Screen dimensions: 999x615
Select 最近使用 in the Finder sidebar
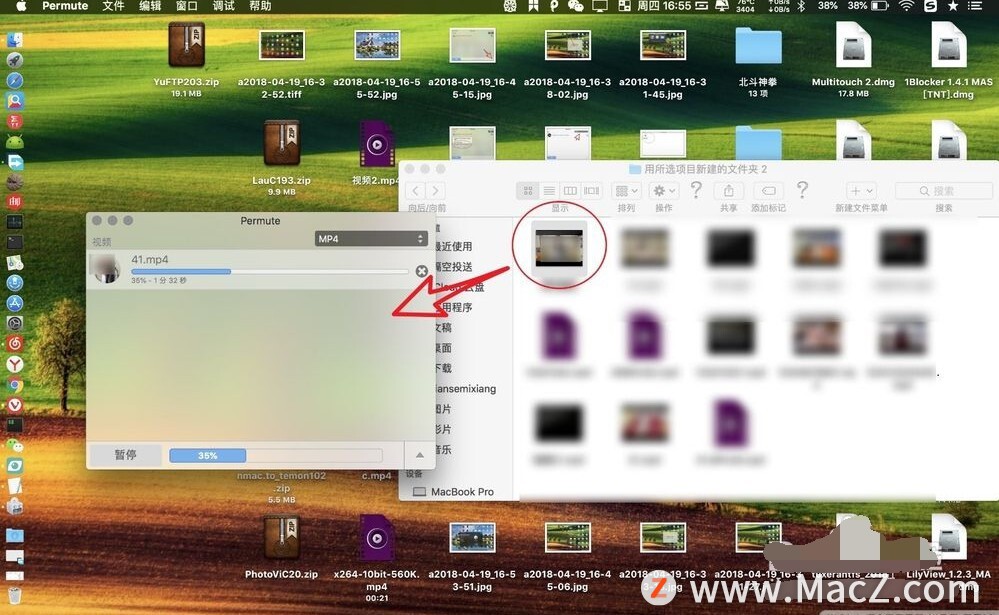tap(454, 247)
